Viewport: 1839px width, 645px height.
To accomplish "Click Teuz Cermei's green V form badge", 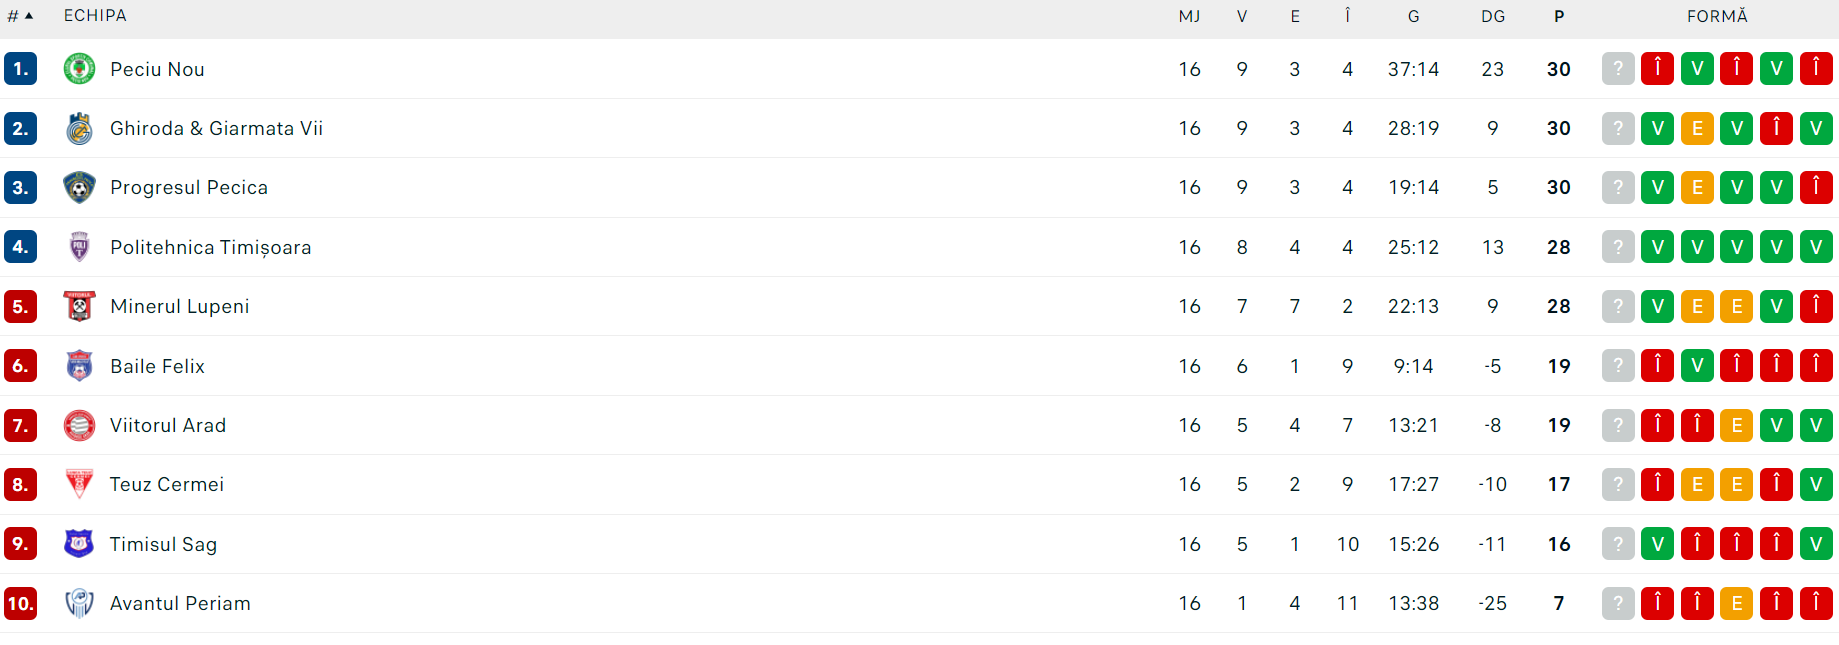I will (x=1815, y=485).
